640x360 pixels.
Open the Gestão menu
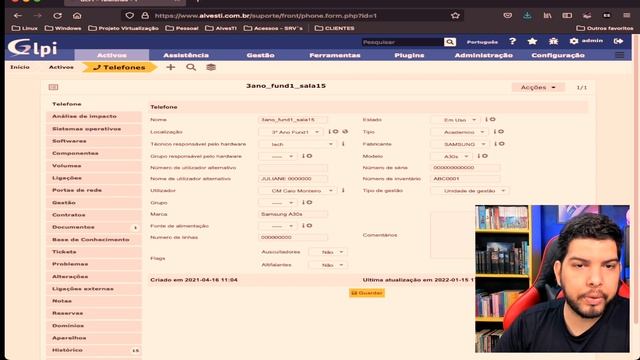coord(260,55)
